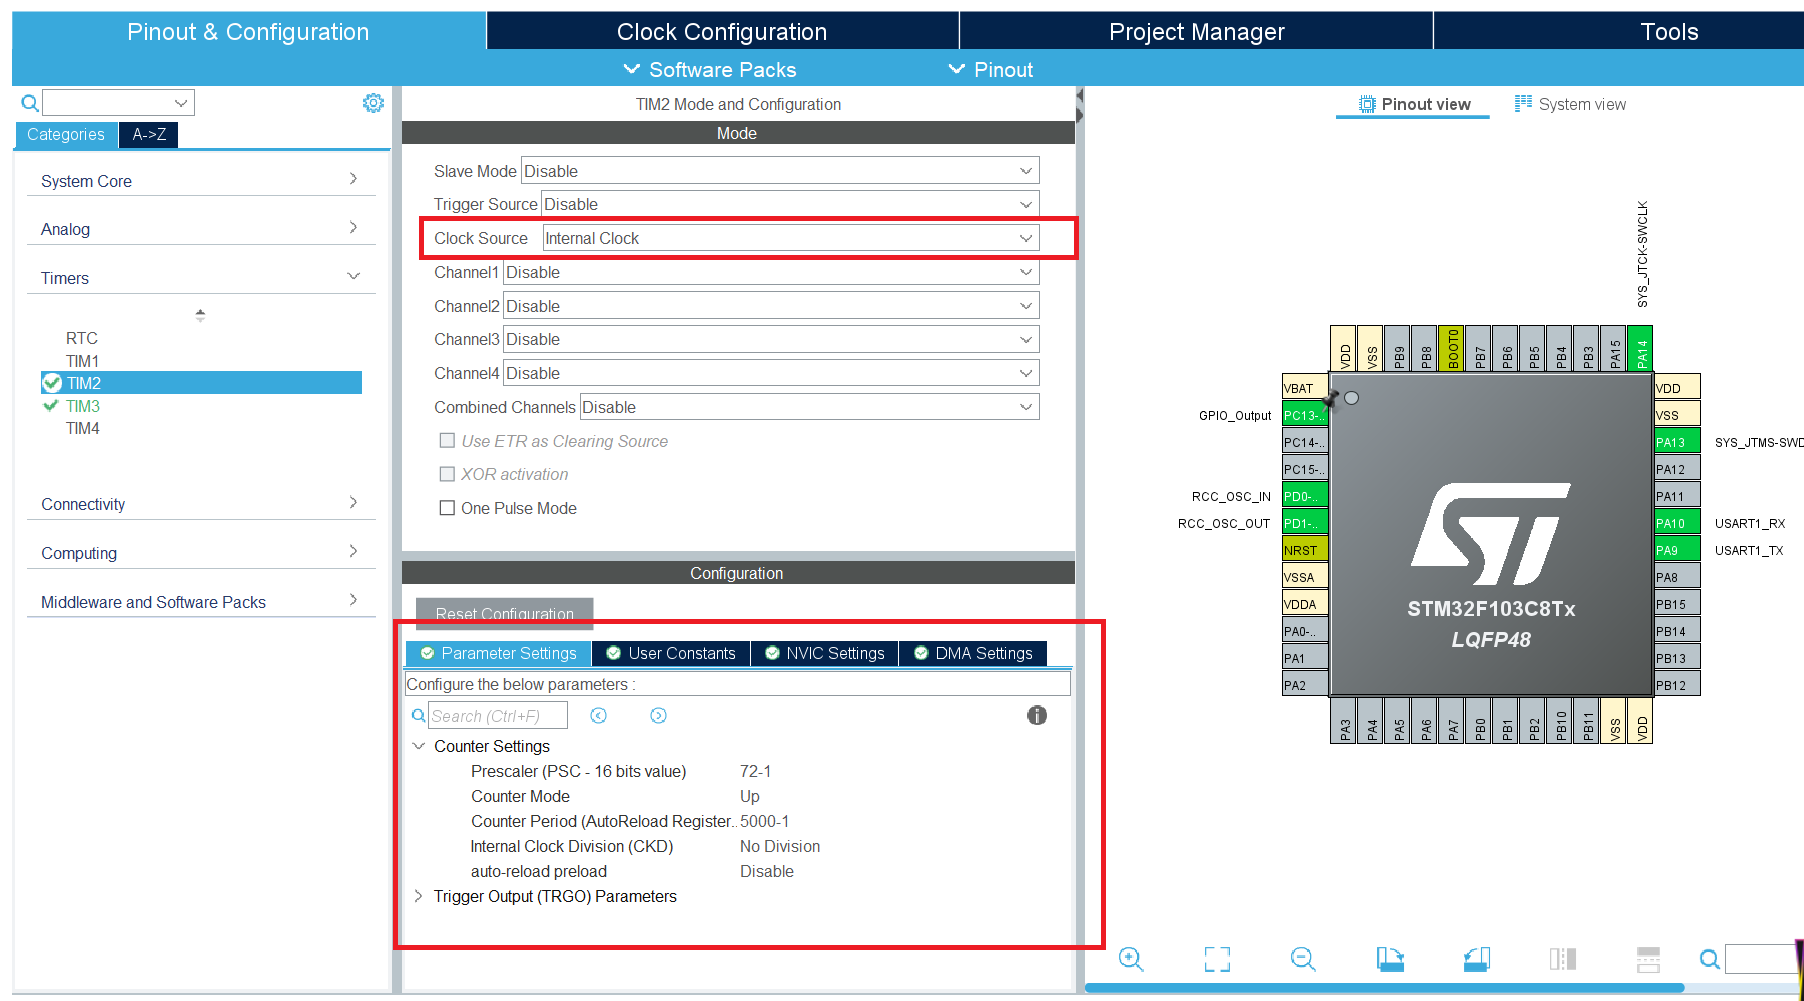1804x1001 pixels.
Task: Flip the chip view horizontally
Action: (x=1563, y=959)
